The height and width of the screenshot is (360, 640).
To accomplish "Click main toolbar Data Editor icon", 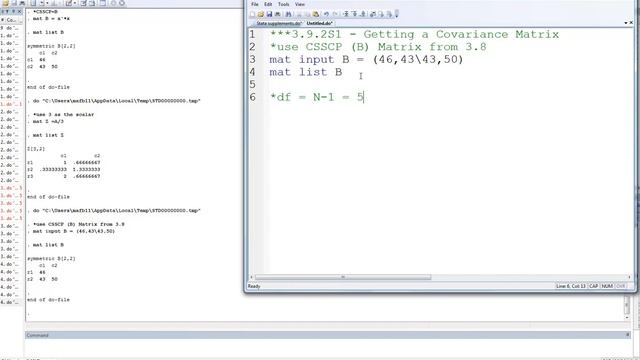I will [83, 3].
